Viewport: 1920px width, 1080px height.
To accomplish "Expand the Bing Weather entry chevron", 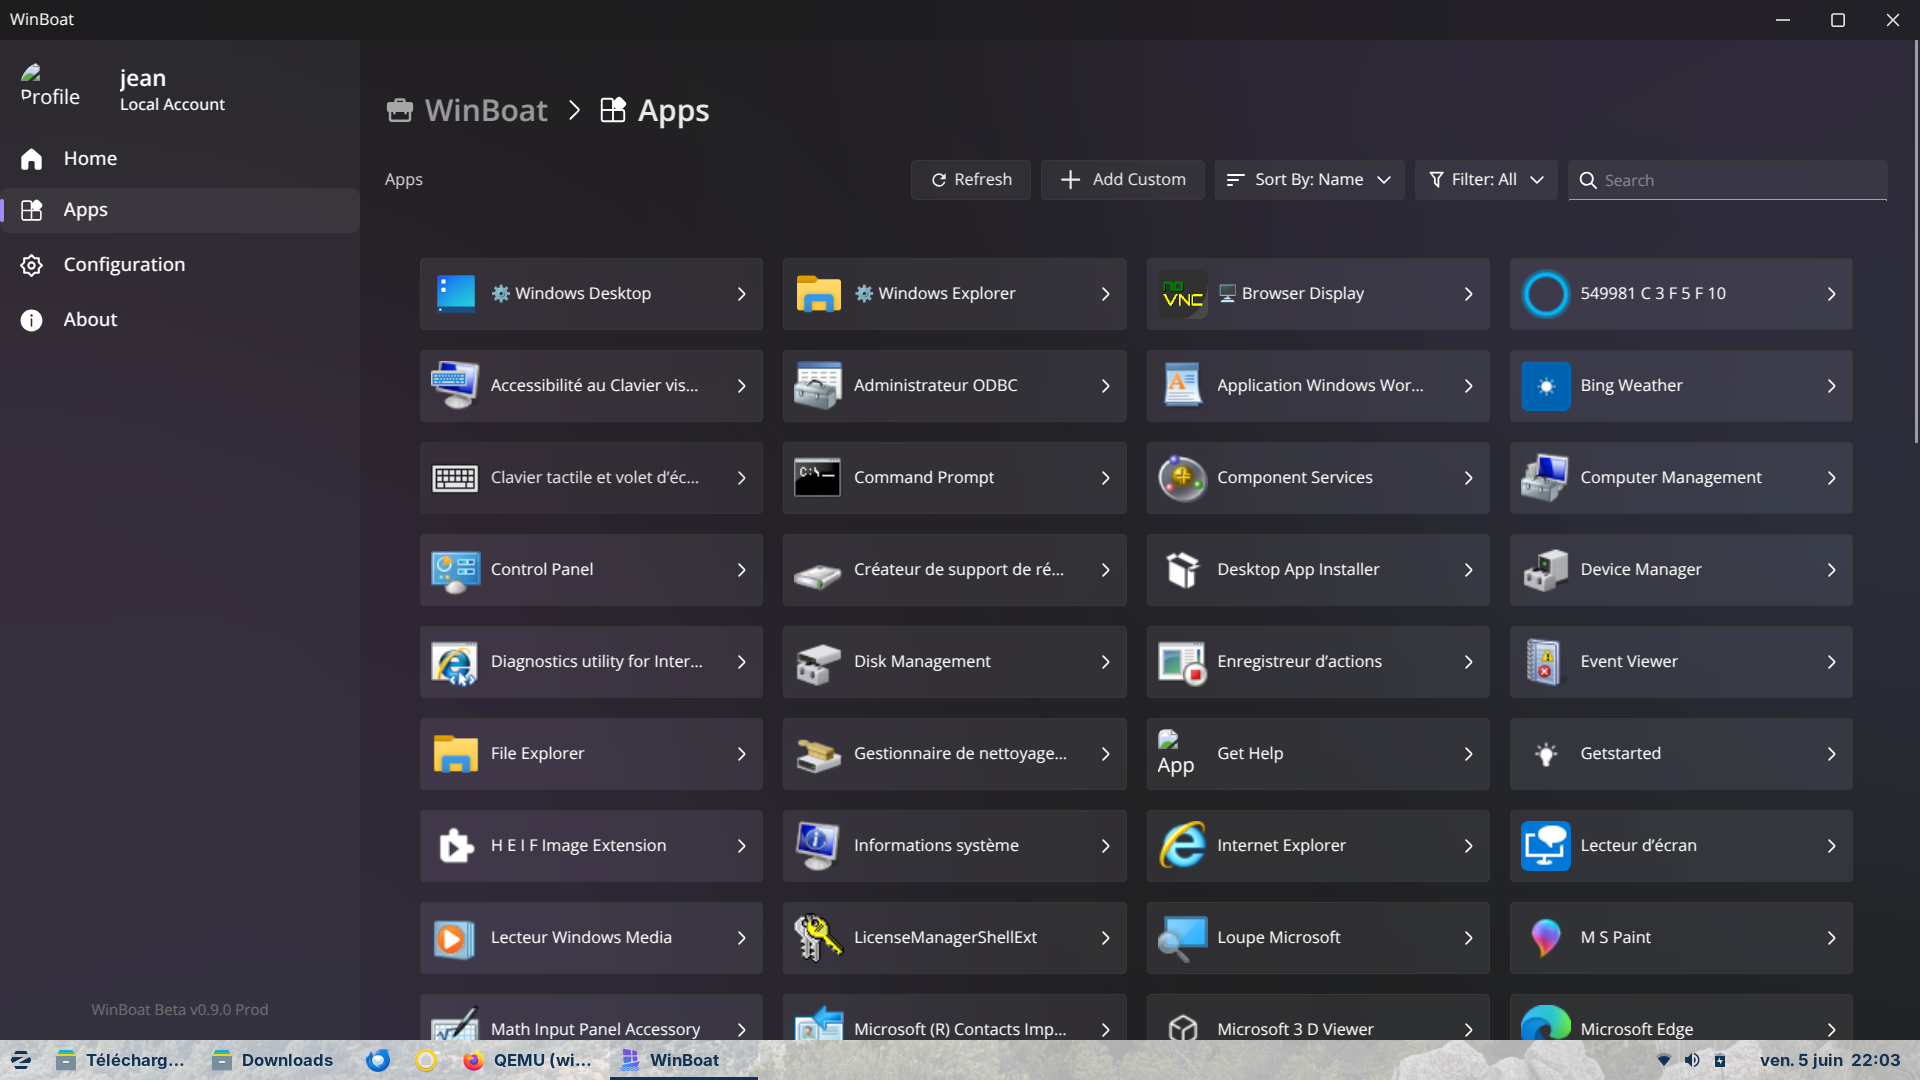I will (1831, 386).
